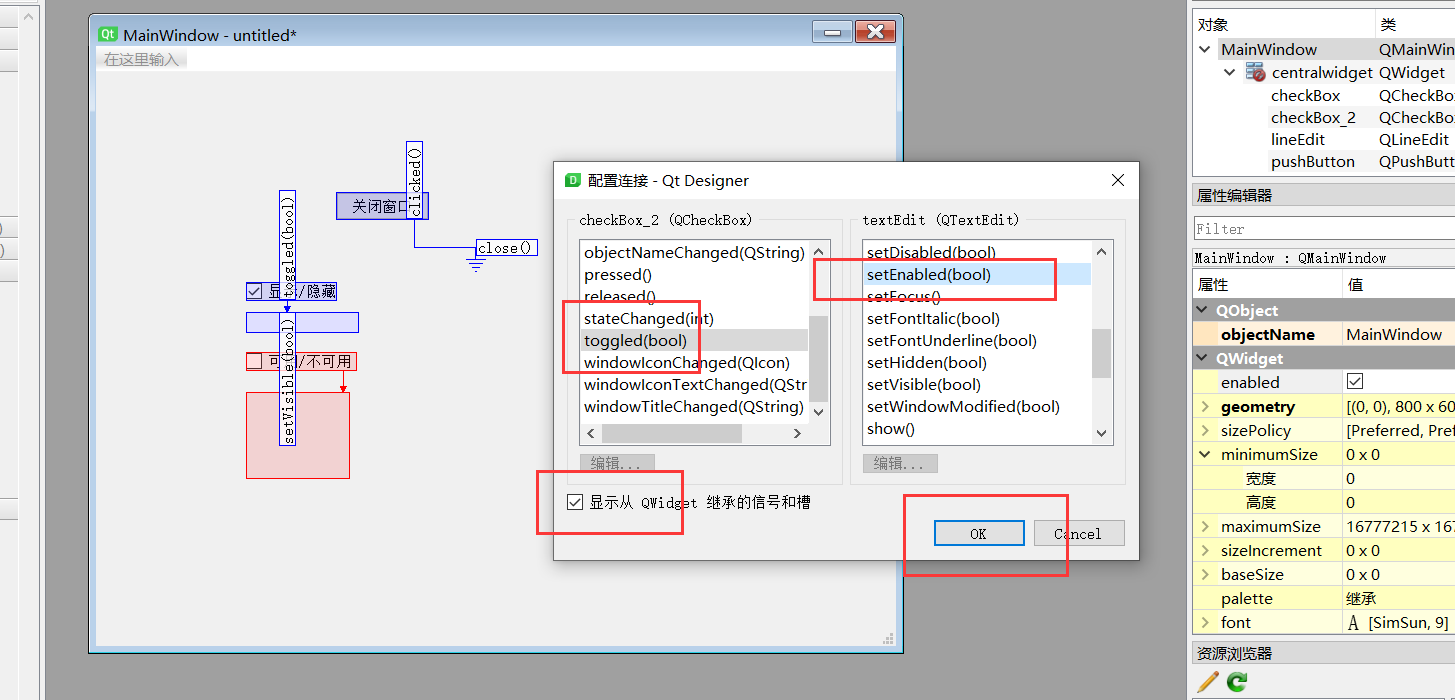Select lineEdit in the object tree
This screenshot has height=700, width=1455.
1297,140
